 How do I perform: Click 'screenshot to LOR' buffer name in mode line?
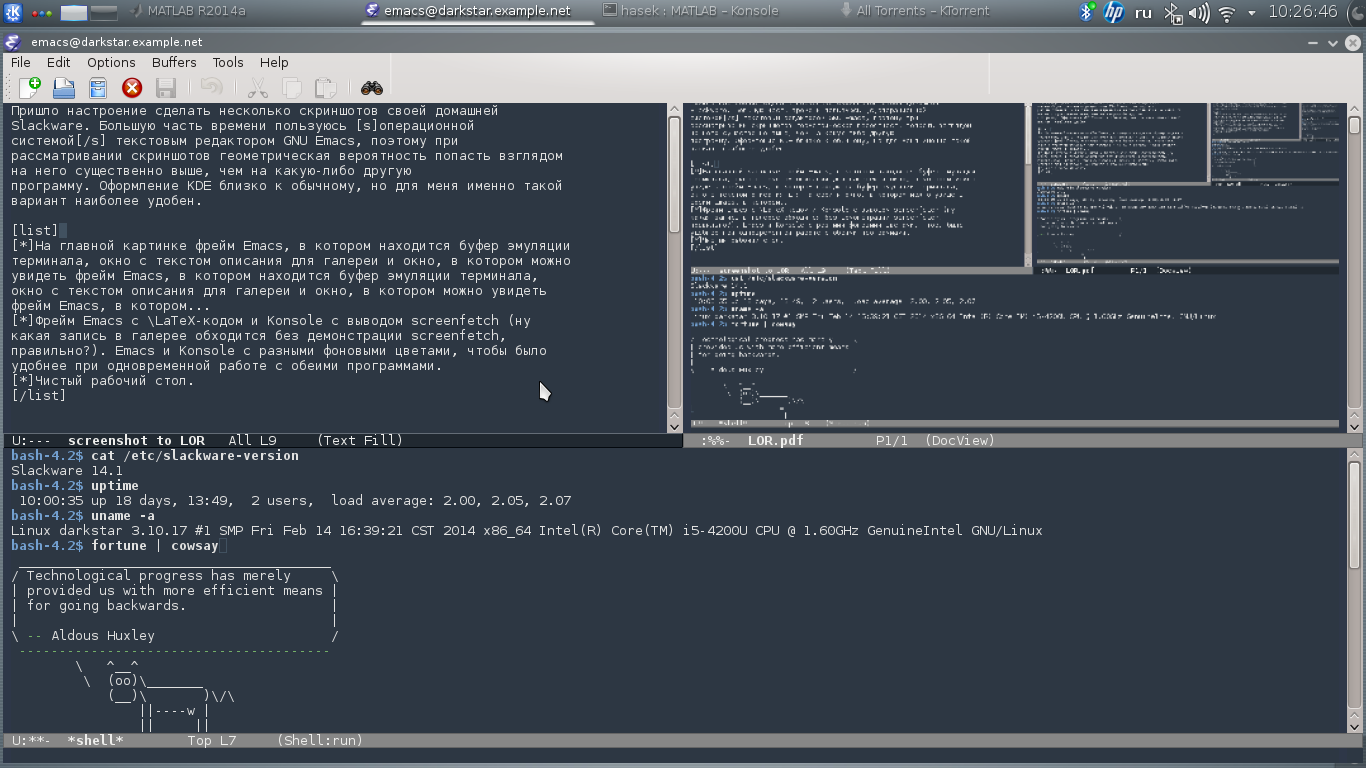pyautogui.click(x=136, y=440)
